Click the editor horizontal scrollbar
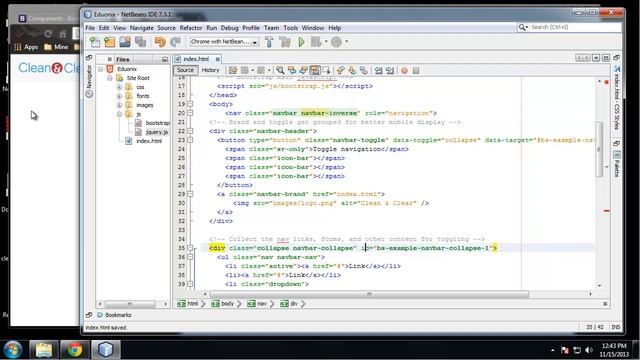 (x=369, y=294)
